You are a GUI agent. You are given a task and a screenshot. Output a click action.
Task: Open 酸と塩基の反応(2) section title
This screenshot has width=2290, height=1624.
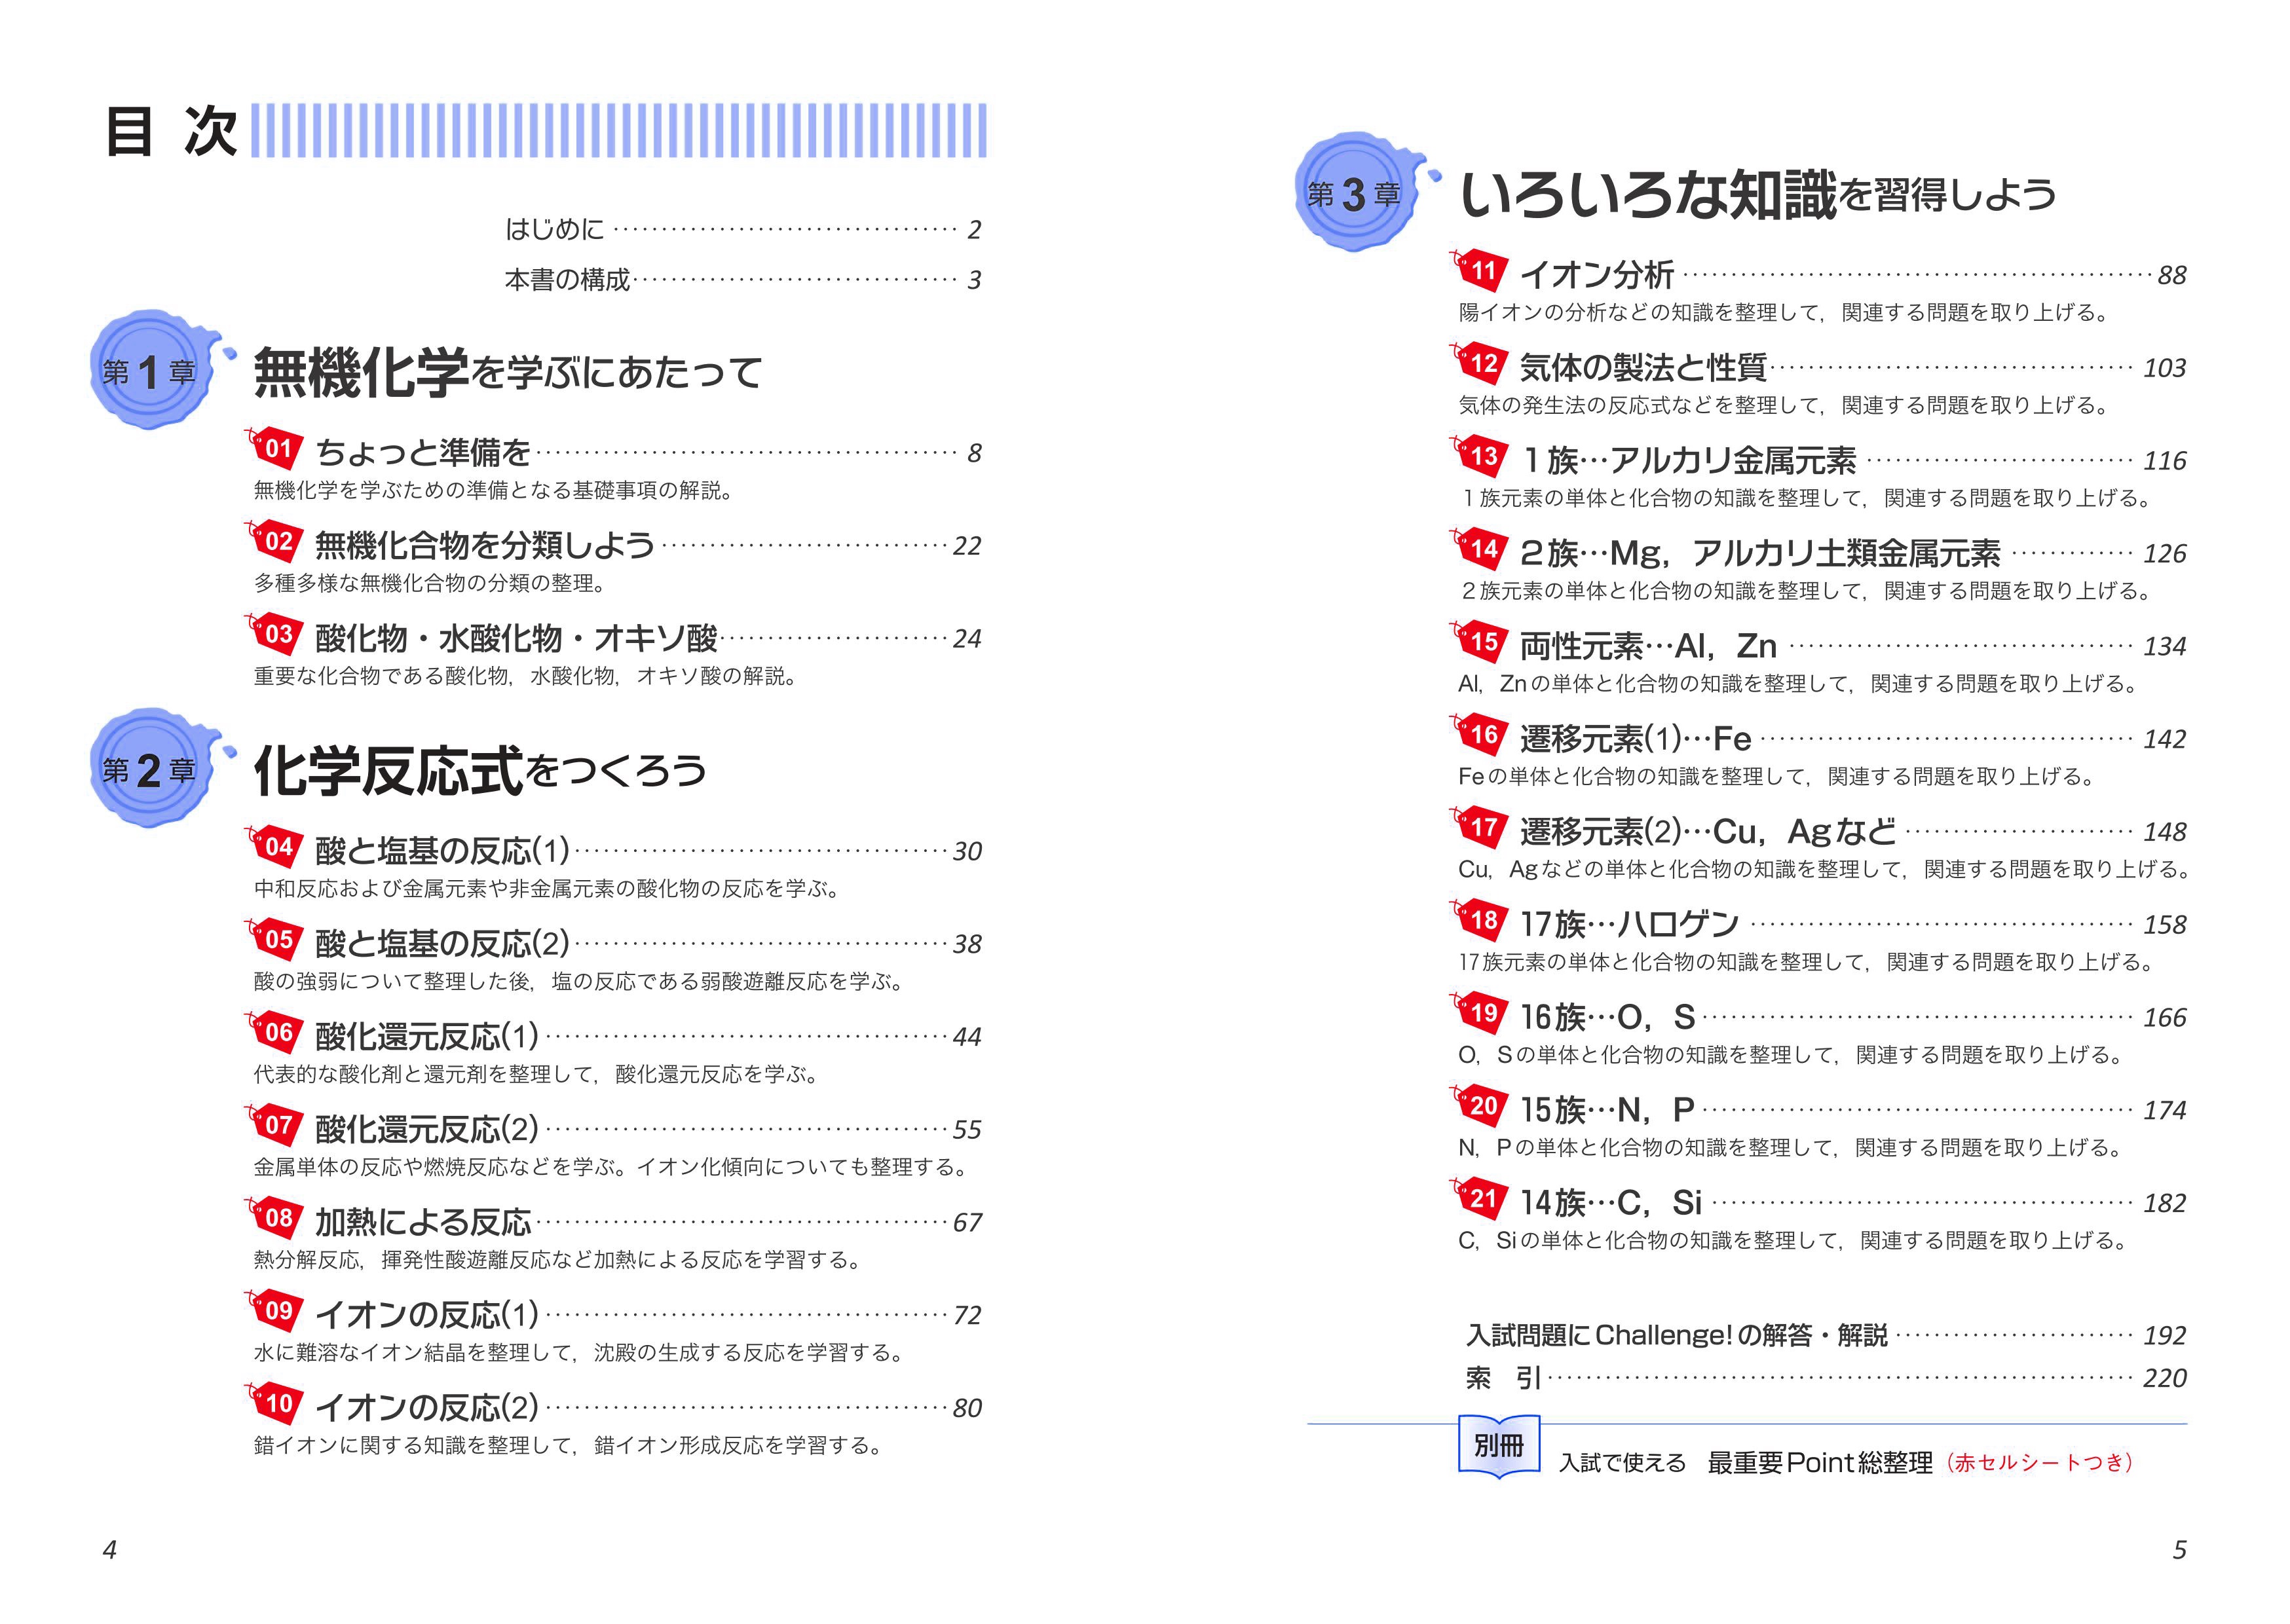tap(443, 943)
